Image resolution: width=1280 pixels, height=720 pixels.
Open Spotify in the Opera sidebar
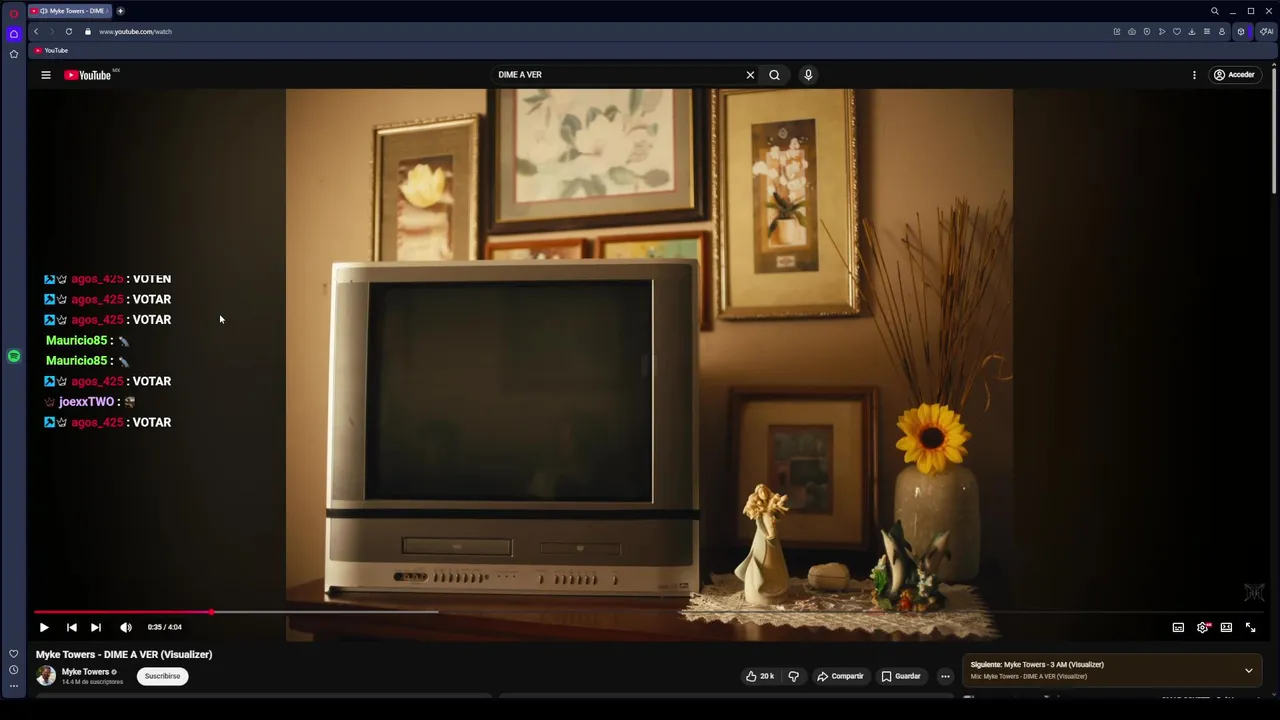[14, 356]
